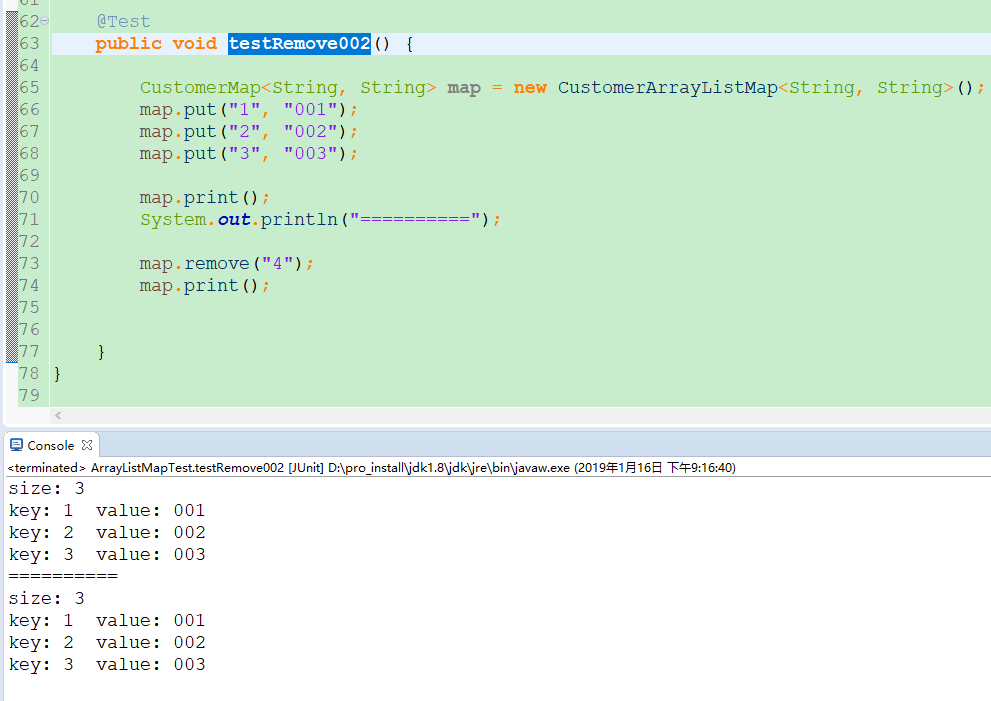Click the CustomerArrayListMap class name

pos(667,87)
